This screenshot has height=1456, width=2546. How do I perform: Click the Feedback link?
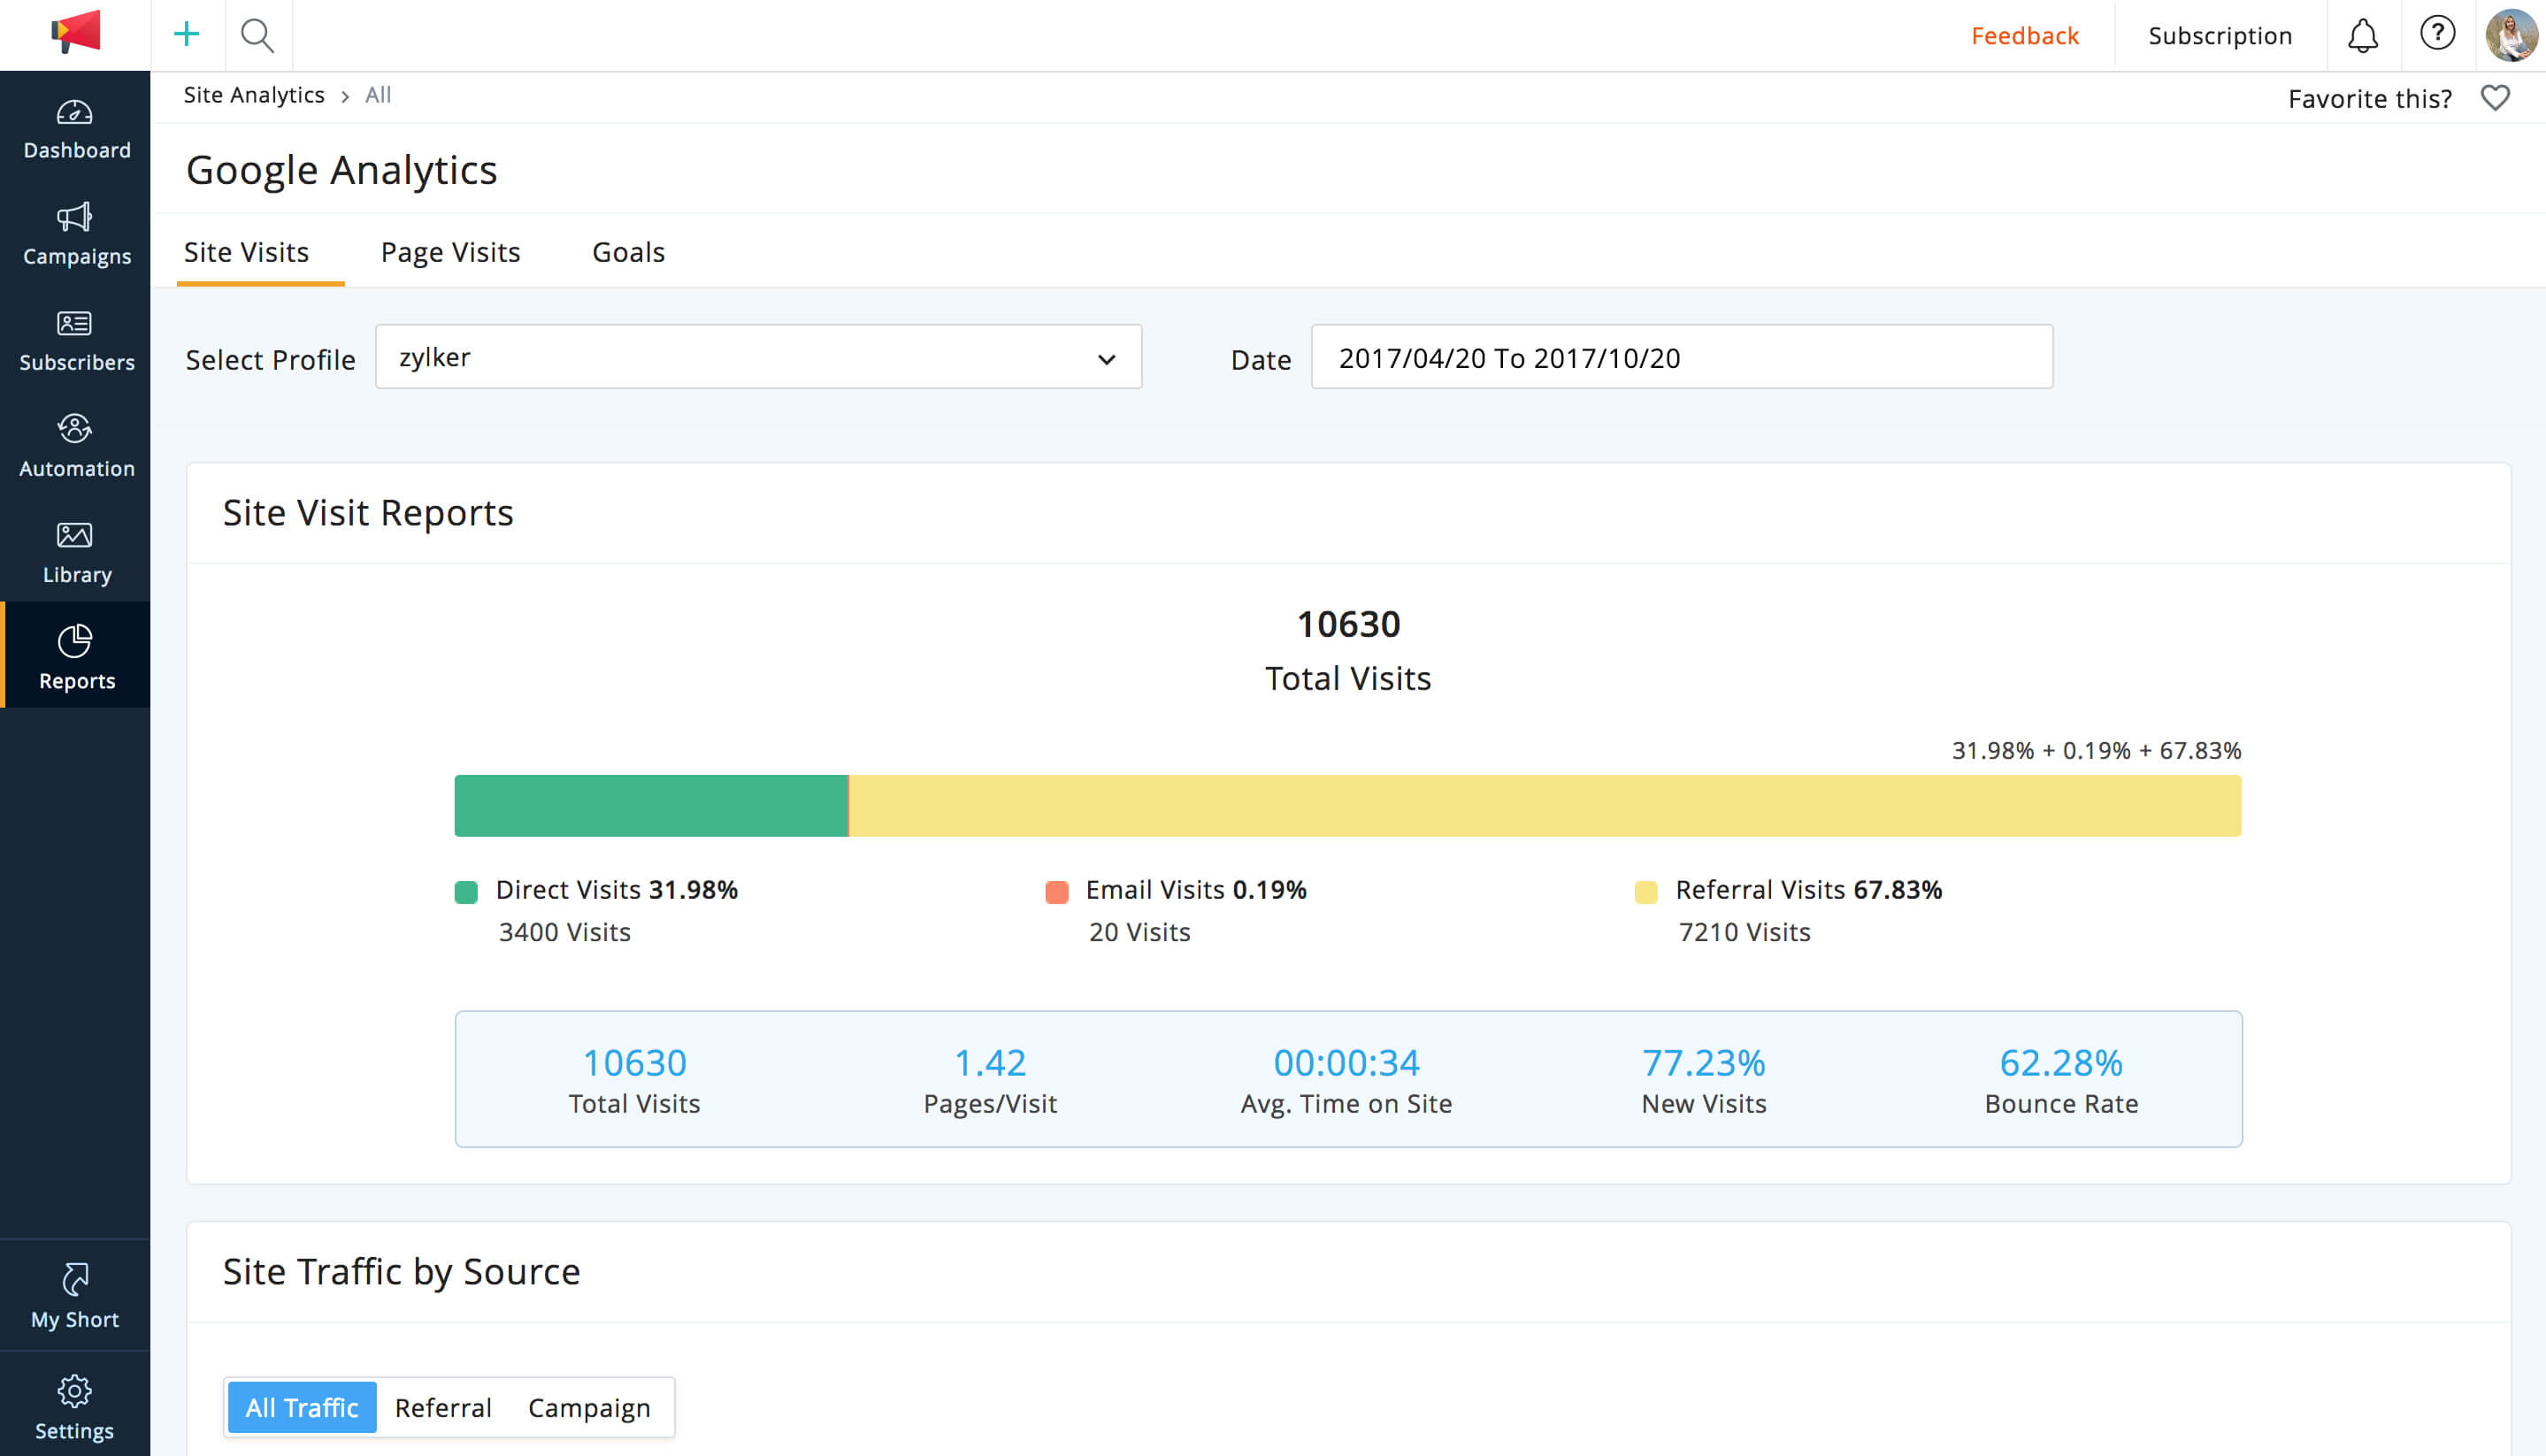click(x=2024, y=36)
